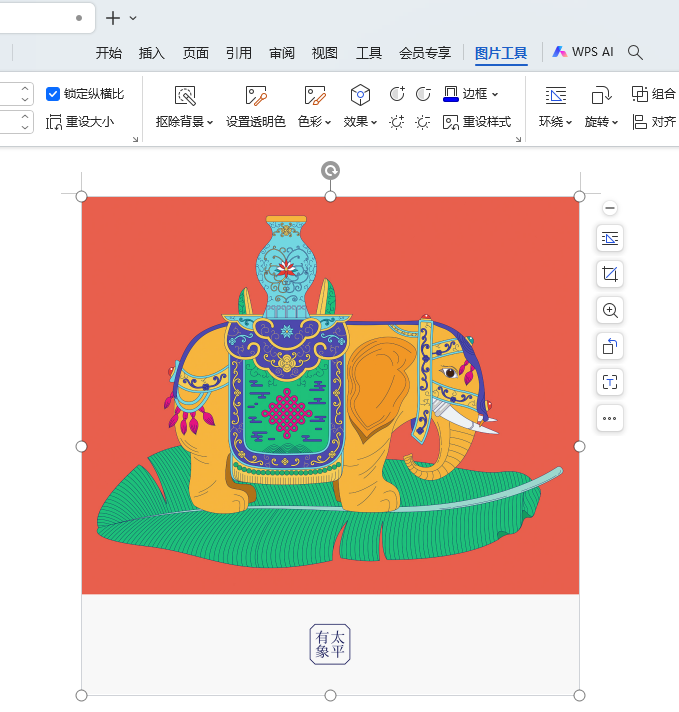
Task: Increase contrast with the plus icon
Action: (397, 94)
